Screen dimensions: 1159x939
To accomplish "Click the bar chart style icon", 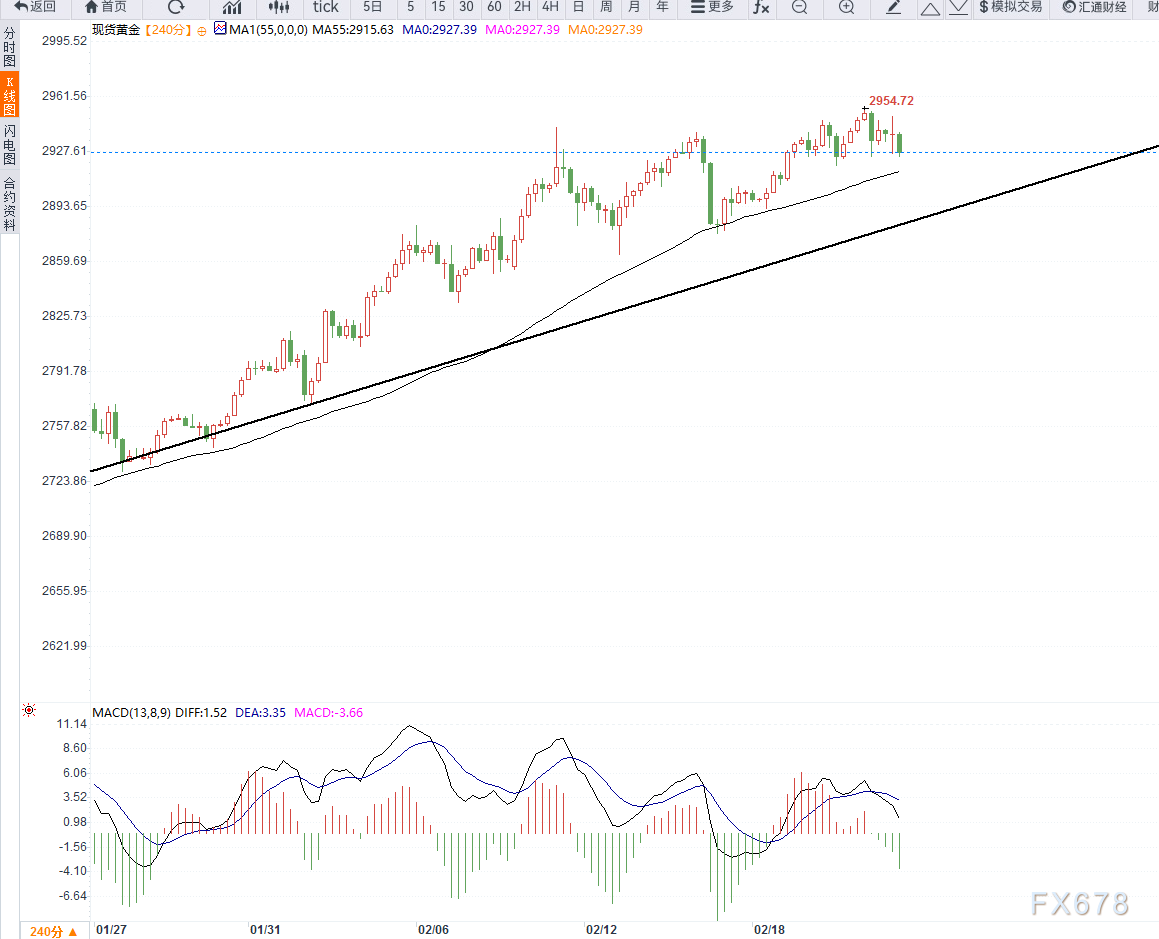I will click(x=232, y=7).
